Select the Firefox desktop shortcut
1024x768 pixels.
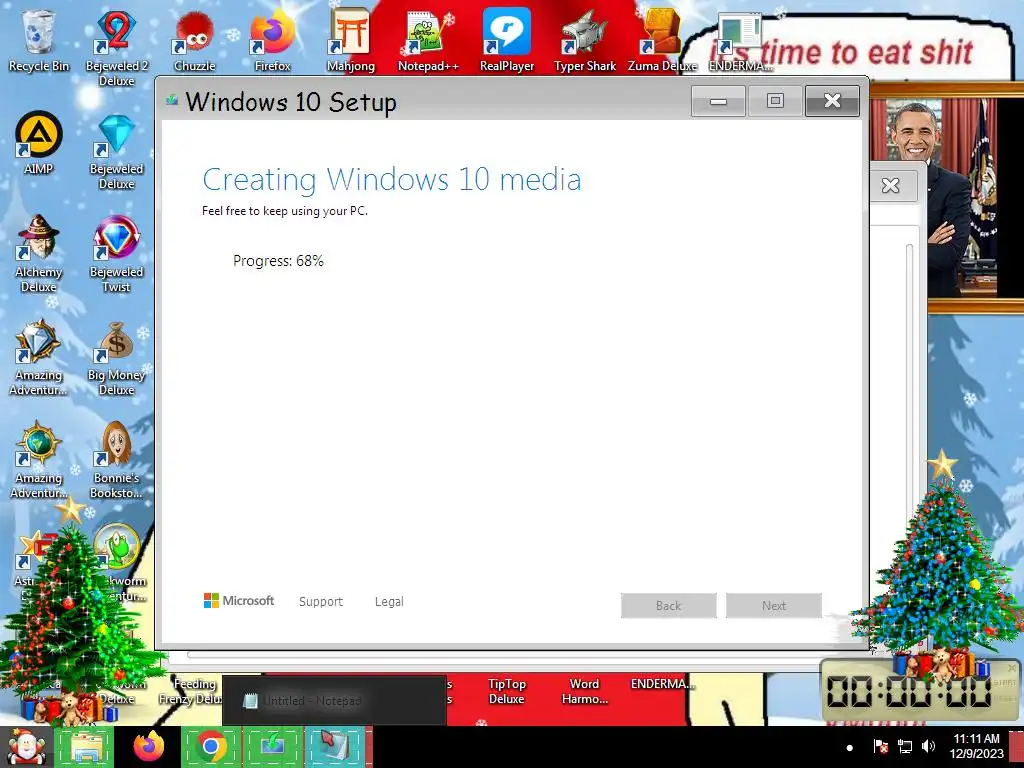pos(272,40)
